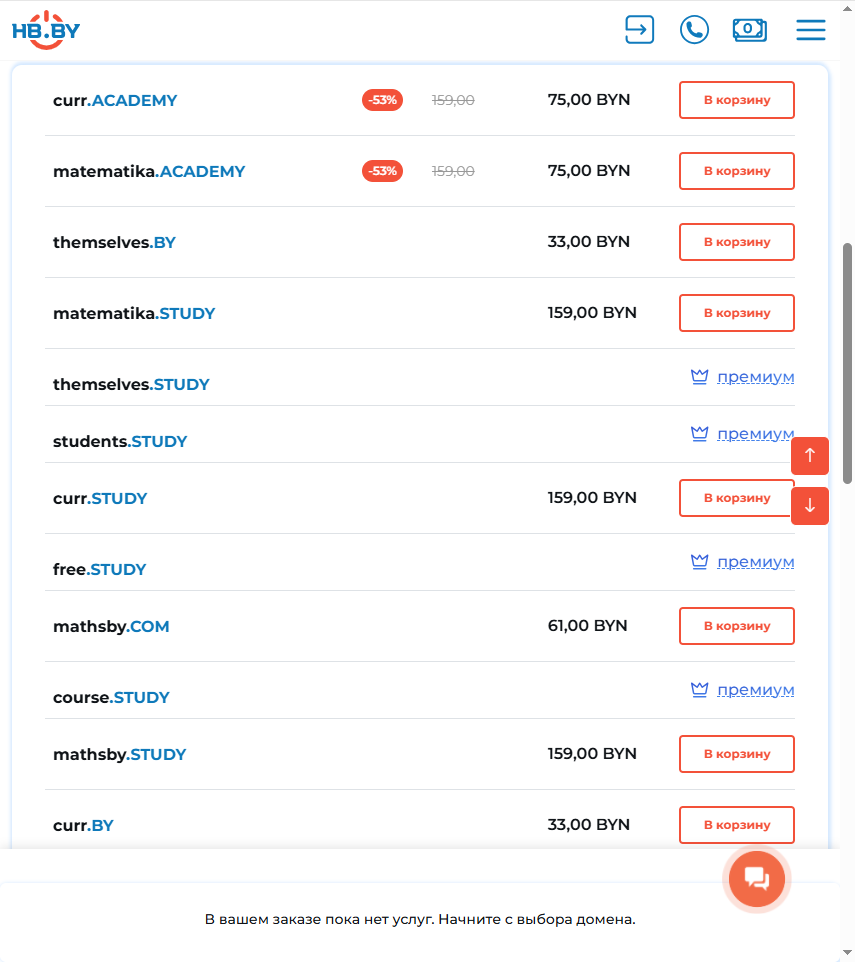Click the HB.BY logo
Screen dimensions: 855x962
pyautogui.click(x=46, y=30)
